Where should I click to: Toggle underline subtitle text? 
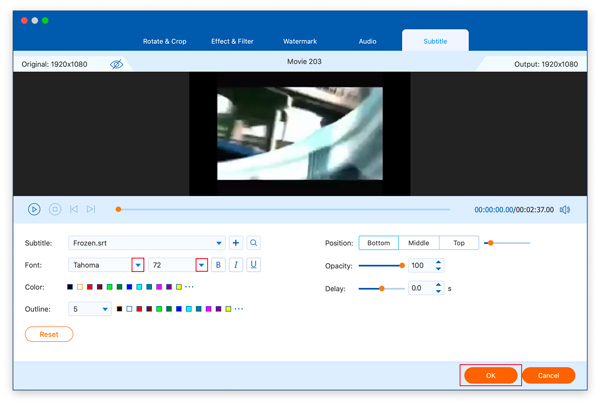[x=254, y=265]
